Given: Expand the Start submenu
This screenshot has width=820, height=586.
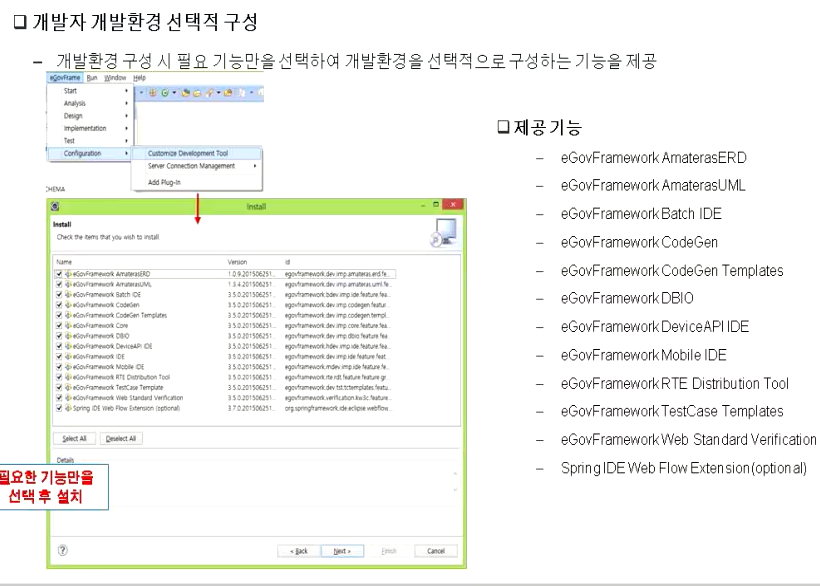Looking at the screenshot, I should (x=89, y=90).
